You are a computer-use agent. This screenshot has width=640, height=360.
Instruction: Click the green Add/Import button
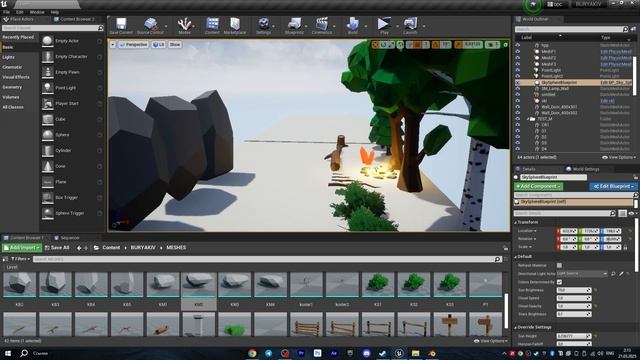click(22, 248)
